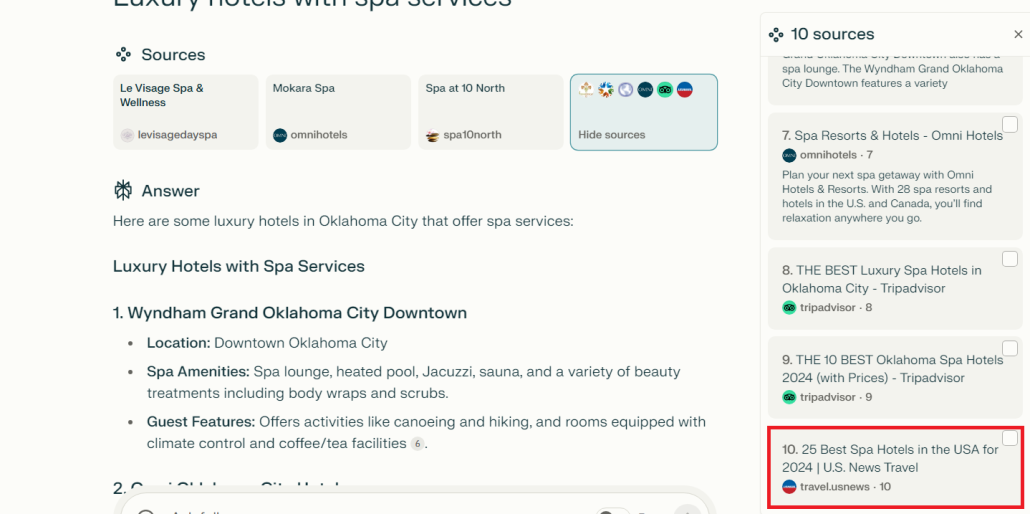This screenshot has width=1030, height=514.
Task: Tick checkbox for THE 10 BEST Oklahoma Spa Hotels
Action: [1010, 348]
